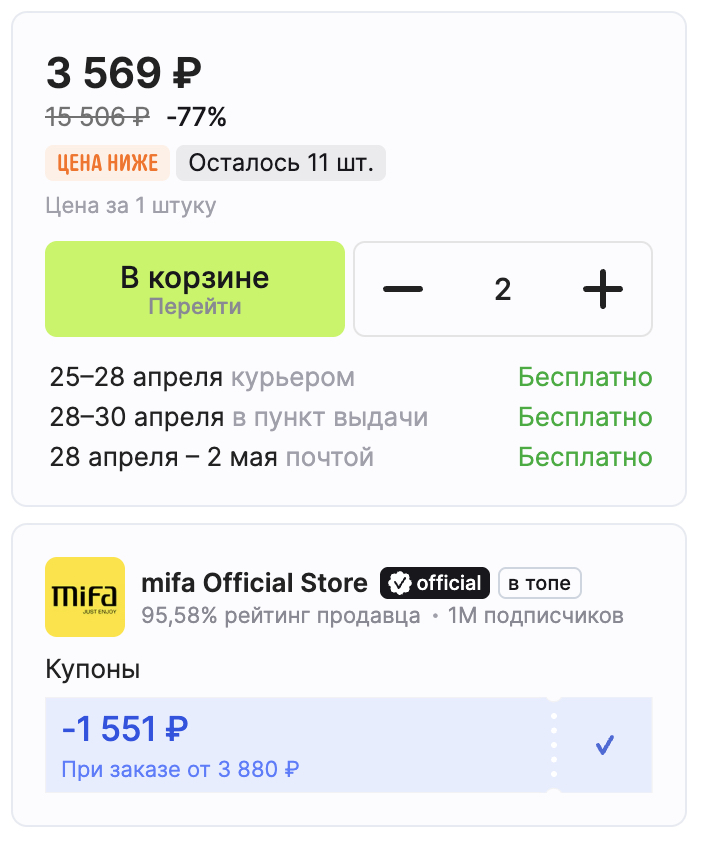Screen dimensions: 702x847
Task: Click the current price 3 569 ₽
Action: [x=124, y=73]
